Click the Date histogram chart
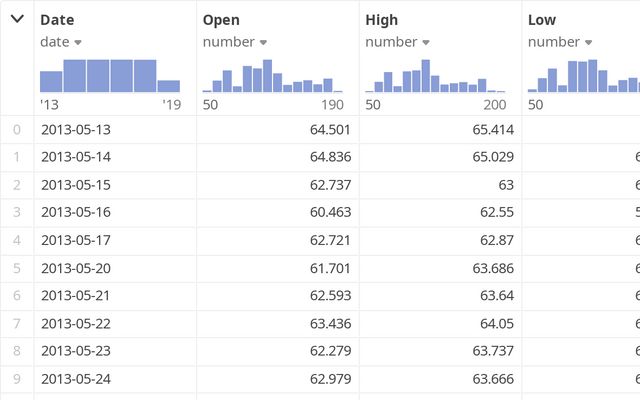The image size is (640, 400). pos(110,75)
